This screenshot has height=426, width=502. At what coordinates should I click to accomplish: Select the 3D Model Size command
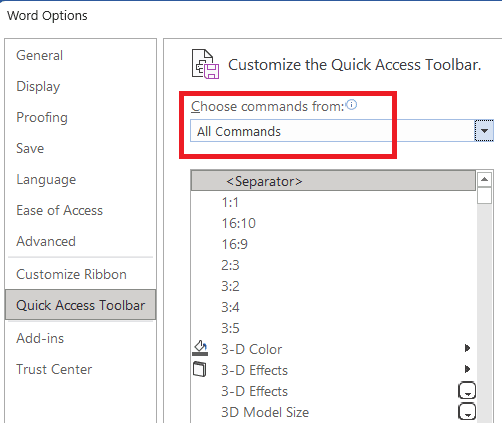point(333,412)
